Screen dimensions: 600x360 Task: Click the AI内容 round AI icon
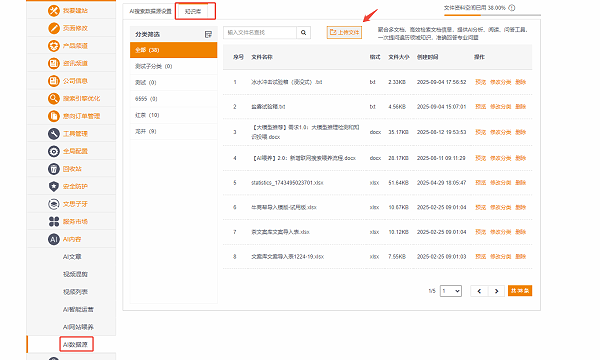[x=54, y=239]
